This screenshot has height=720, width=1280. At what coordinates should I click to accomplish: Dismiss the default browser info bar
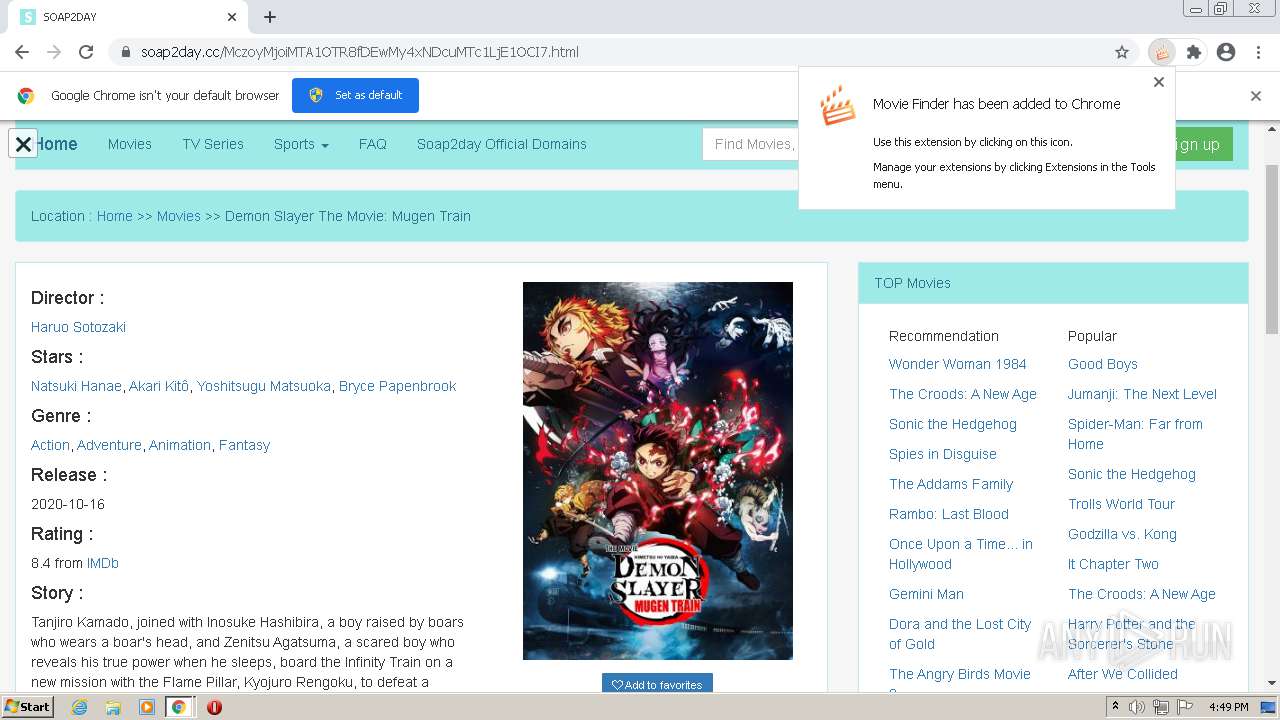click(1256, 96)
